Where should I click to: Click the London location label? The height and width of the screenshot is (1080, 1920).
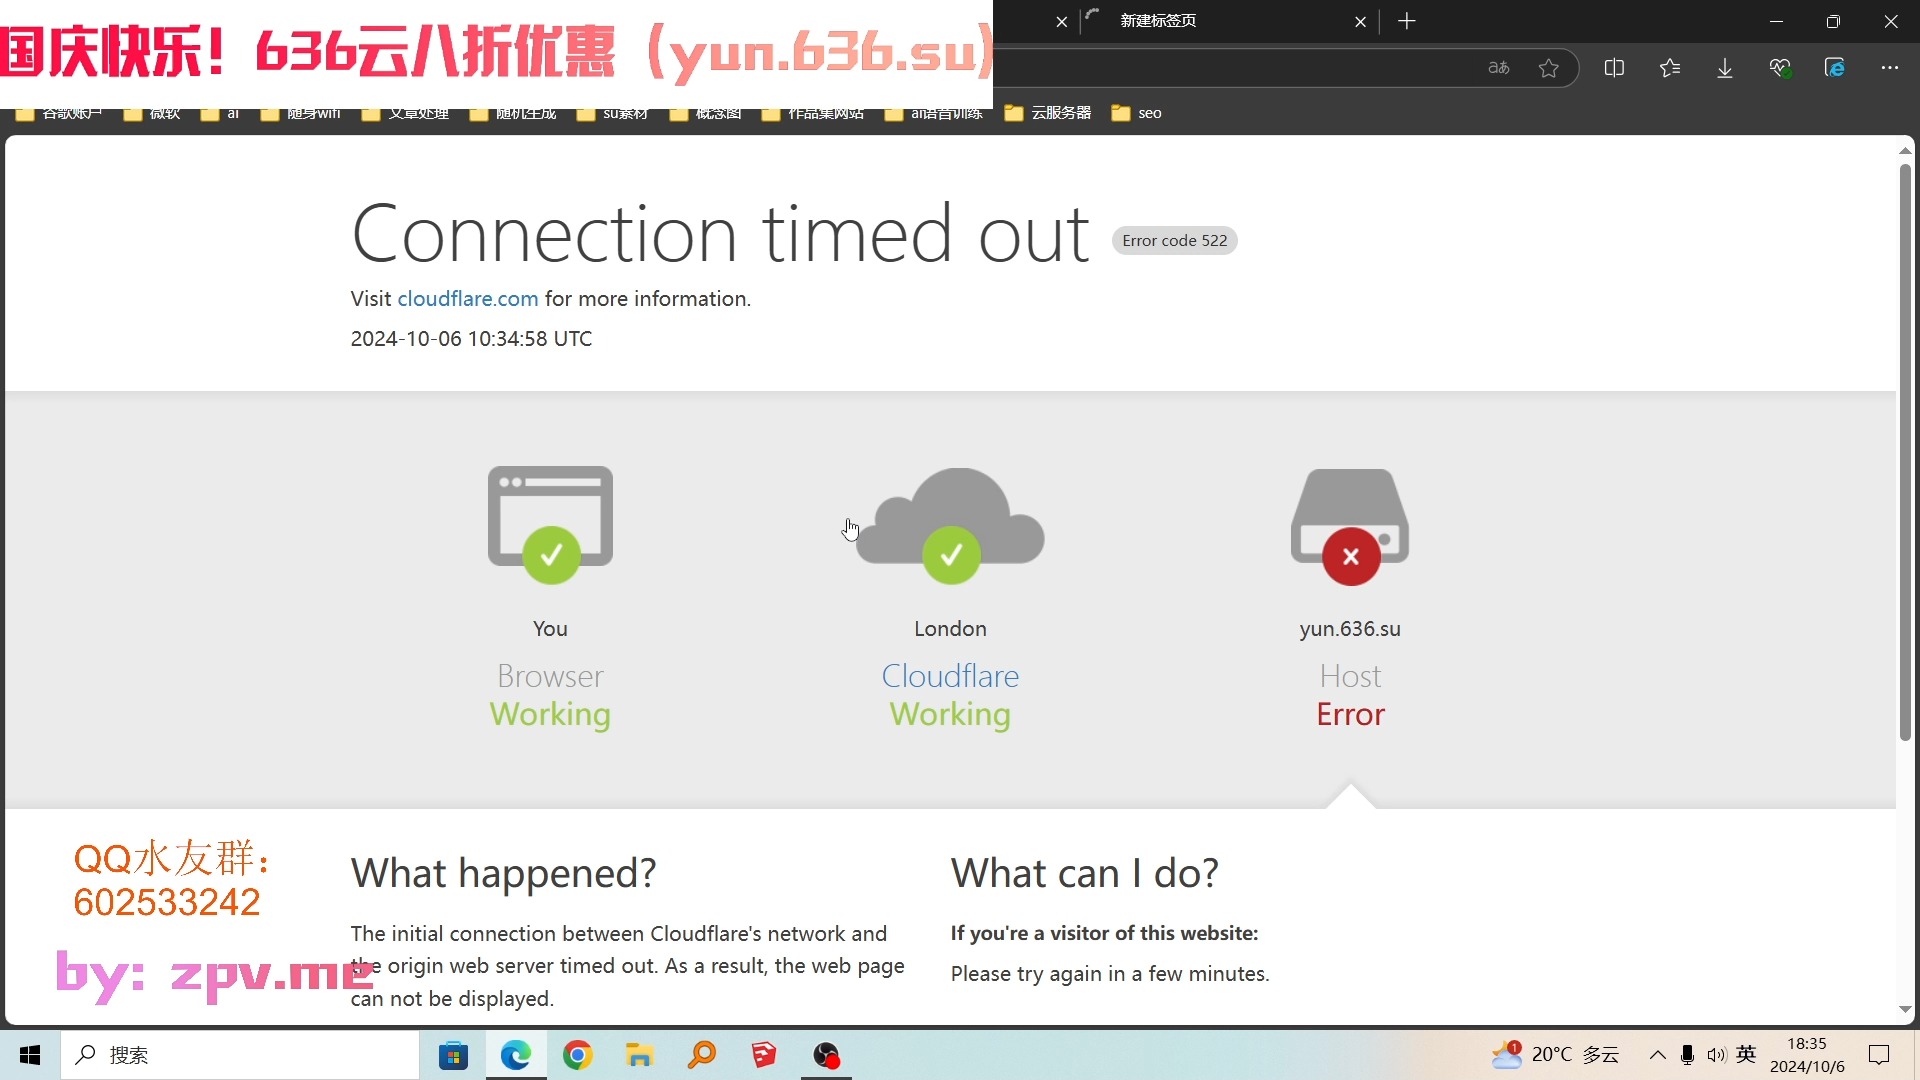pos(950,629)
